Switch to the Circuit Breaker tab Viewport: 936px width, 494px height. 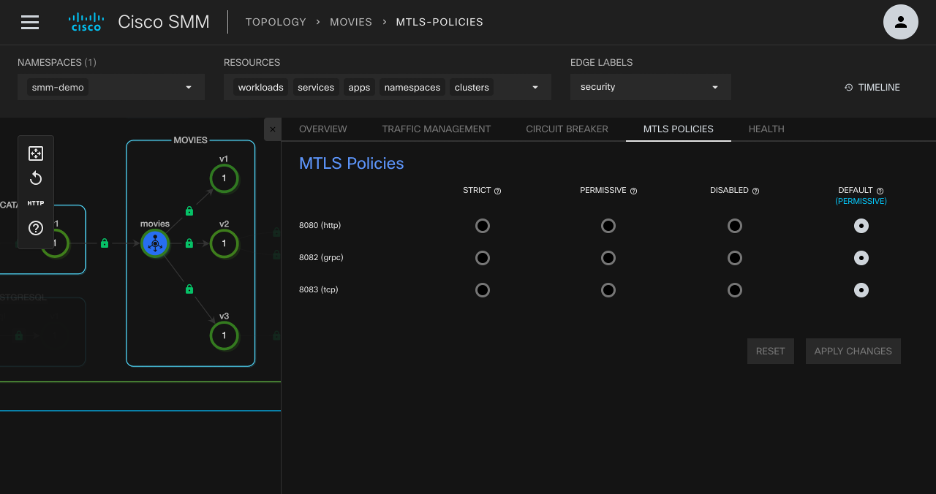(x=566, y=129)
